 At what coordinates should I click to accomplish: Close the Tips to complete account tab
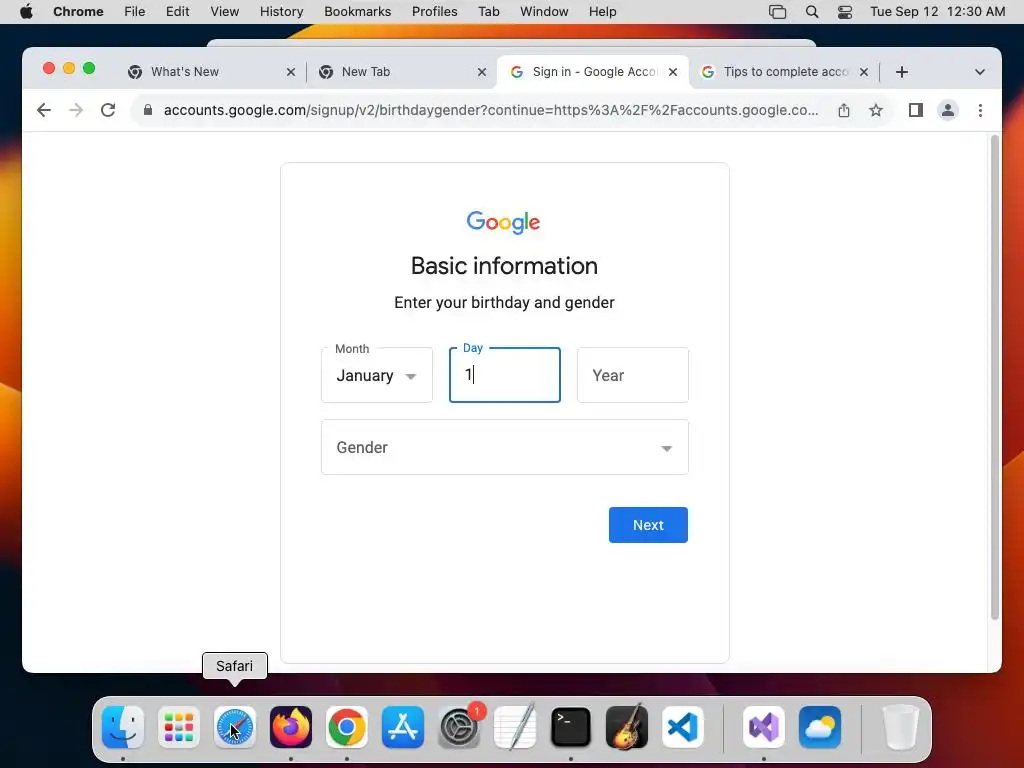[x=863, y=72]
